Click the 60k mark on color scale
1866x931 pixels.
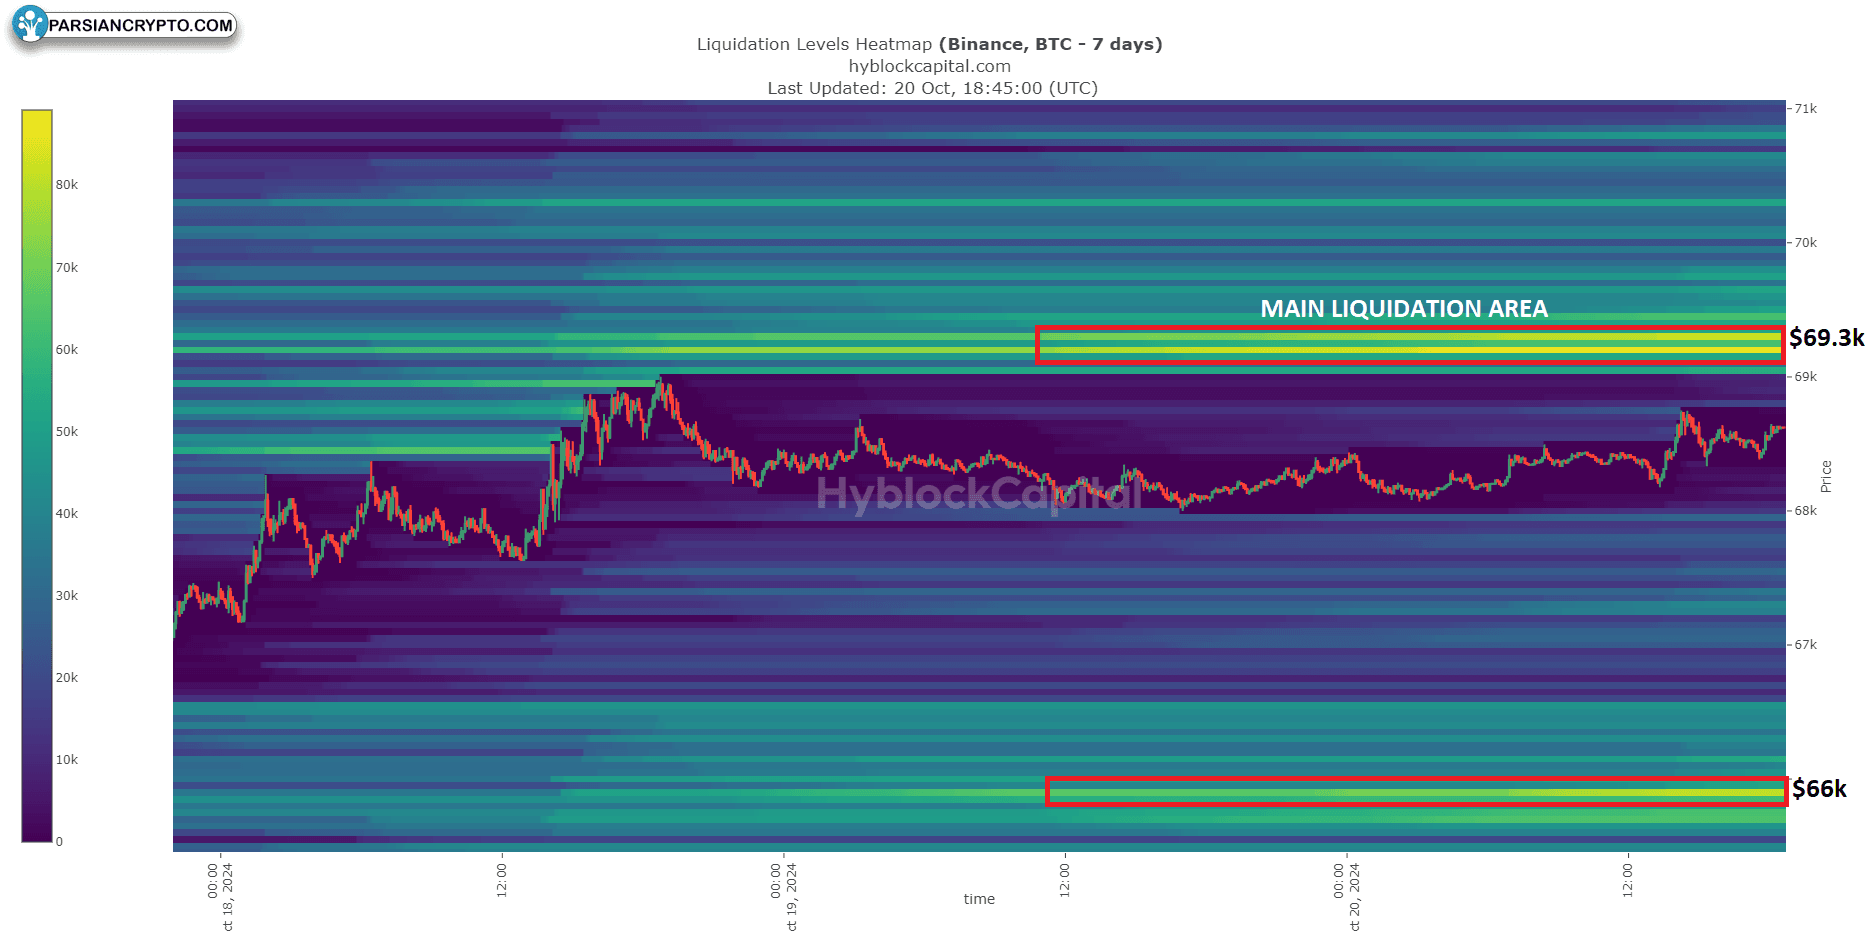66,350
